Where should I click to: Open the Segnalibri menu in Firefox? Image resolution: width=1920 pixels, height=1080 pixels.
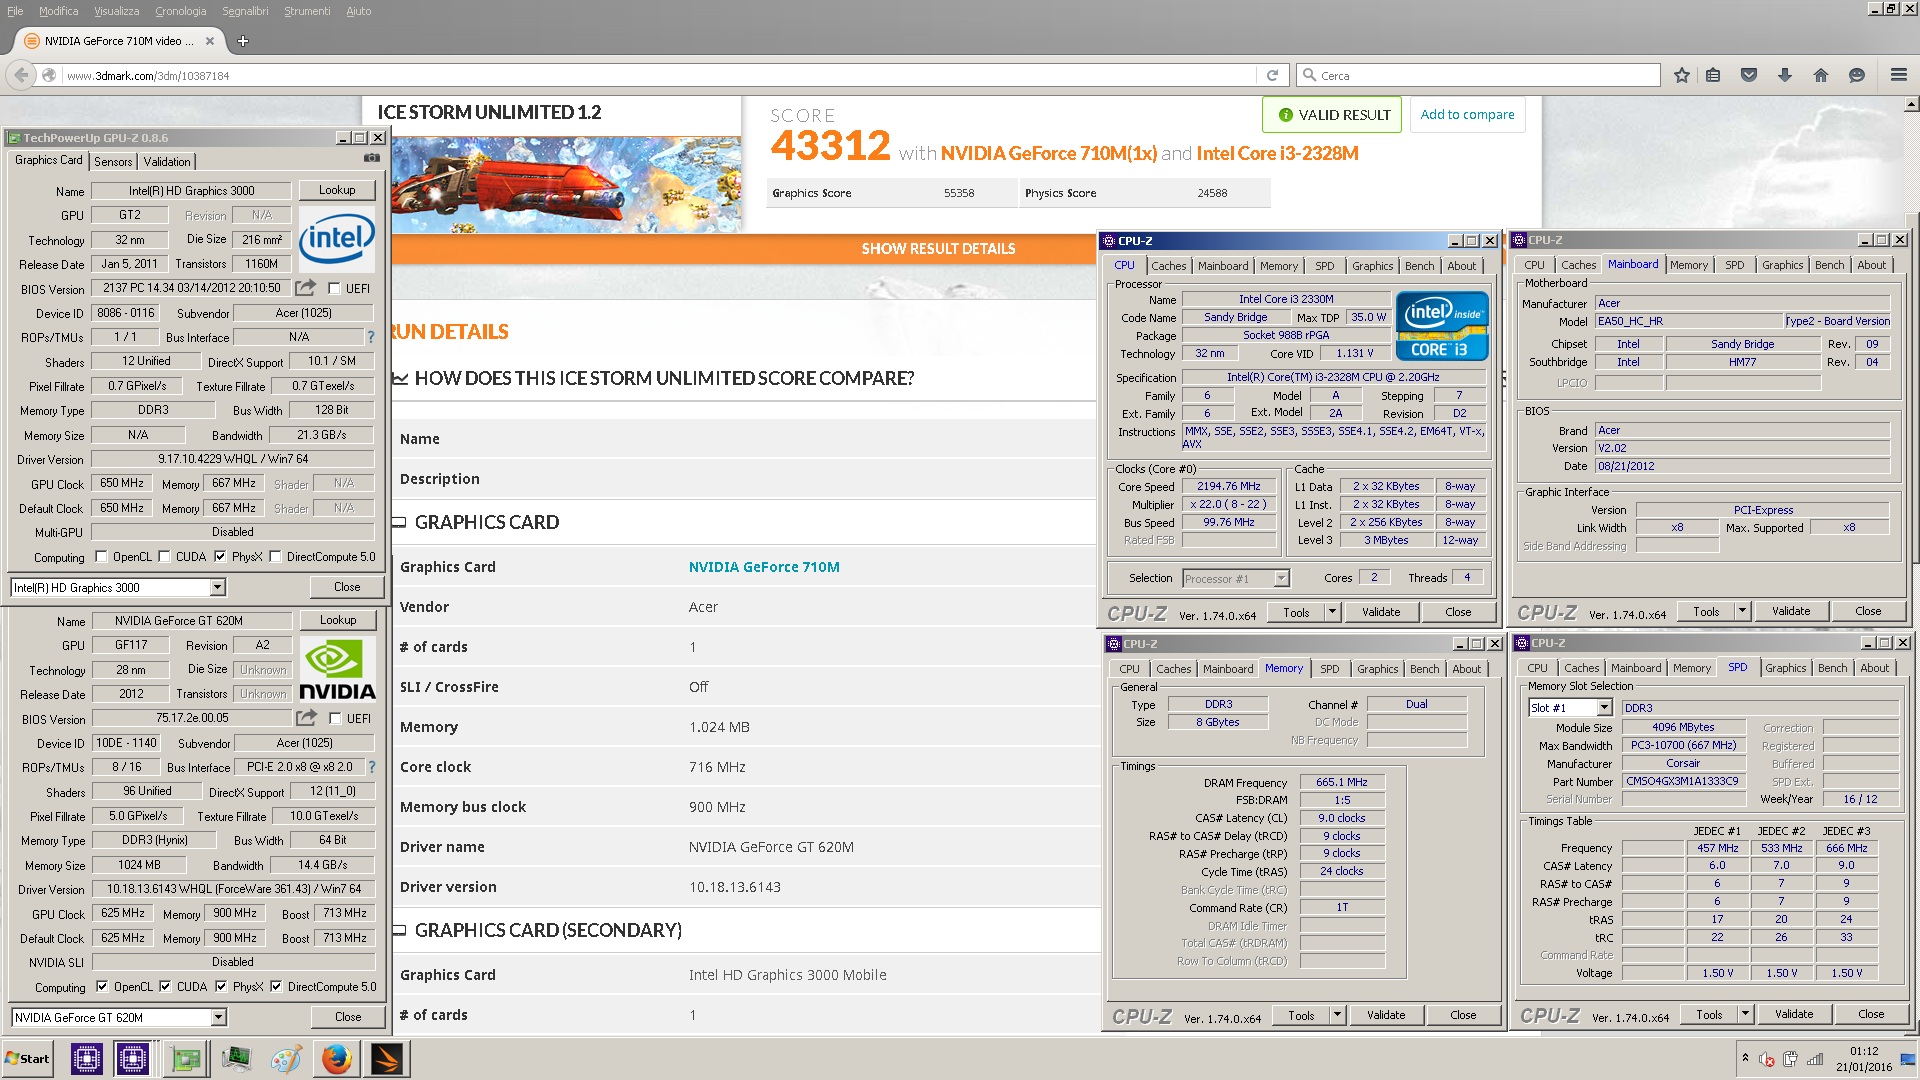[x=245, y=11]
